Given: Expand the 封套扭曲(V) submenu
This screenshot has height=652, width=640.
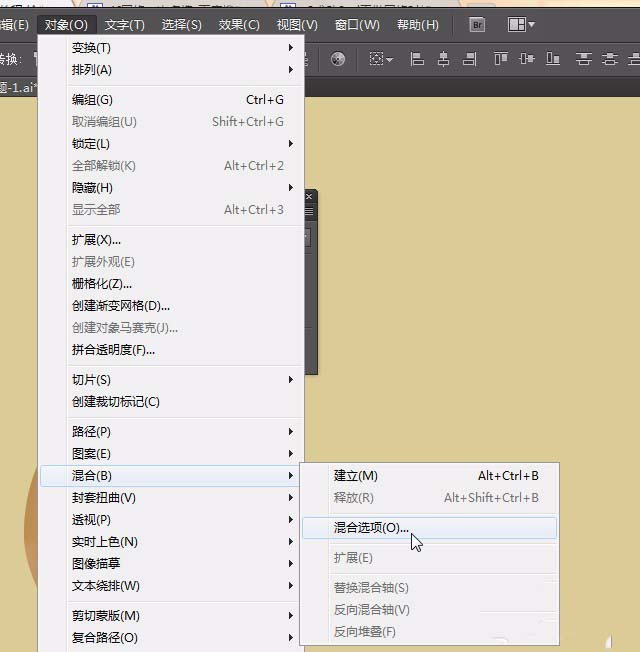Looking at the screenshot, I should (x=171, y=498).
